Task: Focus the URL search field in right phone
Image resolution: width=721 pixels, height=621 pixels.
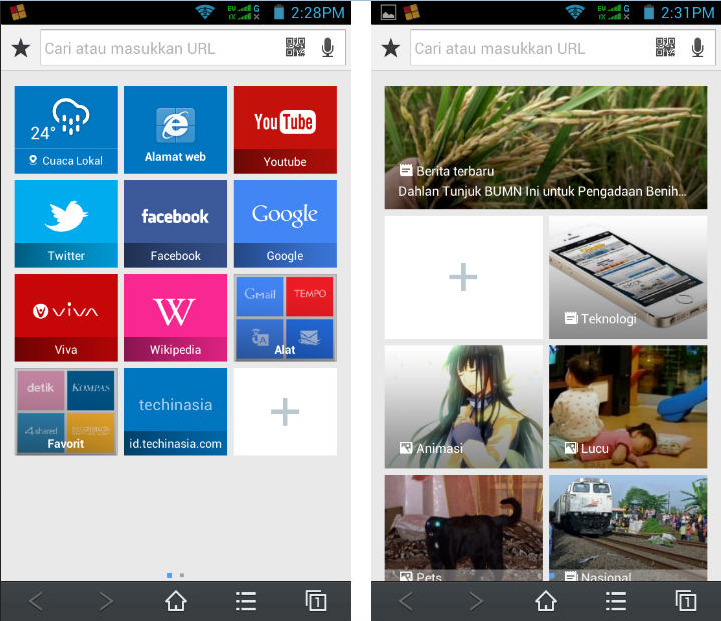Action: click(x=562, y=48)
